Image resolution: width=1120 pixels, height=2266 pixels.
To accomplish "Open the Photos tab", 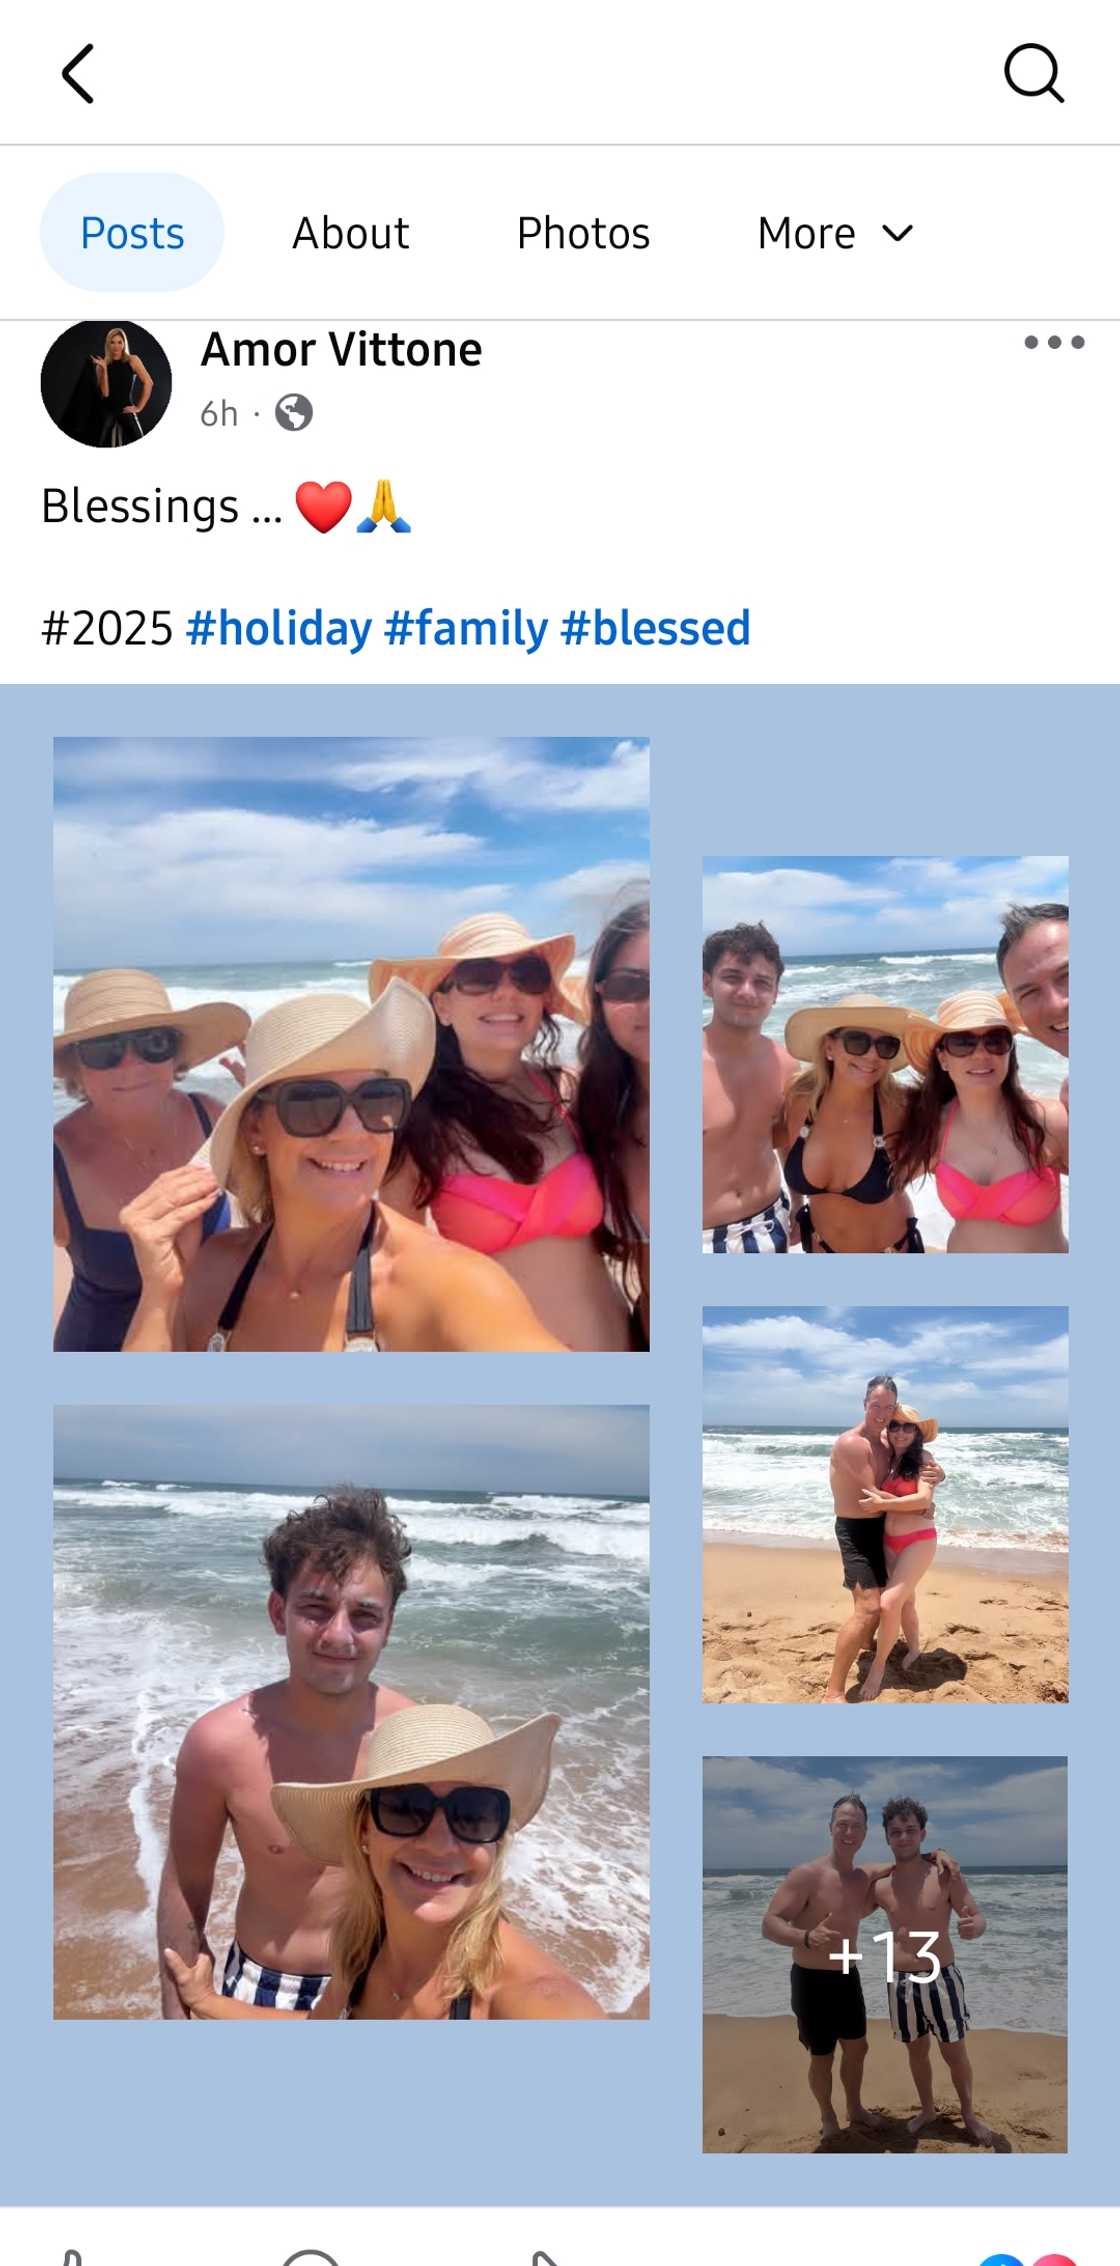I will [x=583, y=233].
